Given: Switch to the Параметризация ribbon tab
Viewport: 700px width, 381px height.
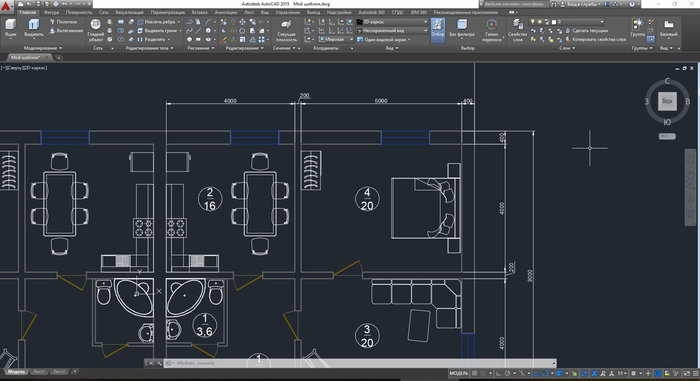Looking at the screenshot, I should click(x=167, y=13).
